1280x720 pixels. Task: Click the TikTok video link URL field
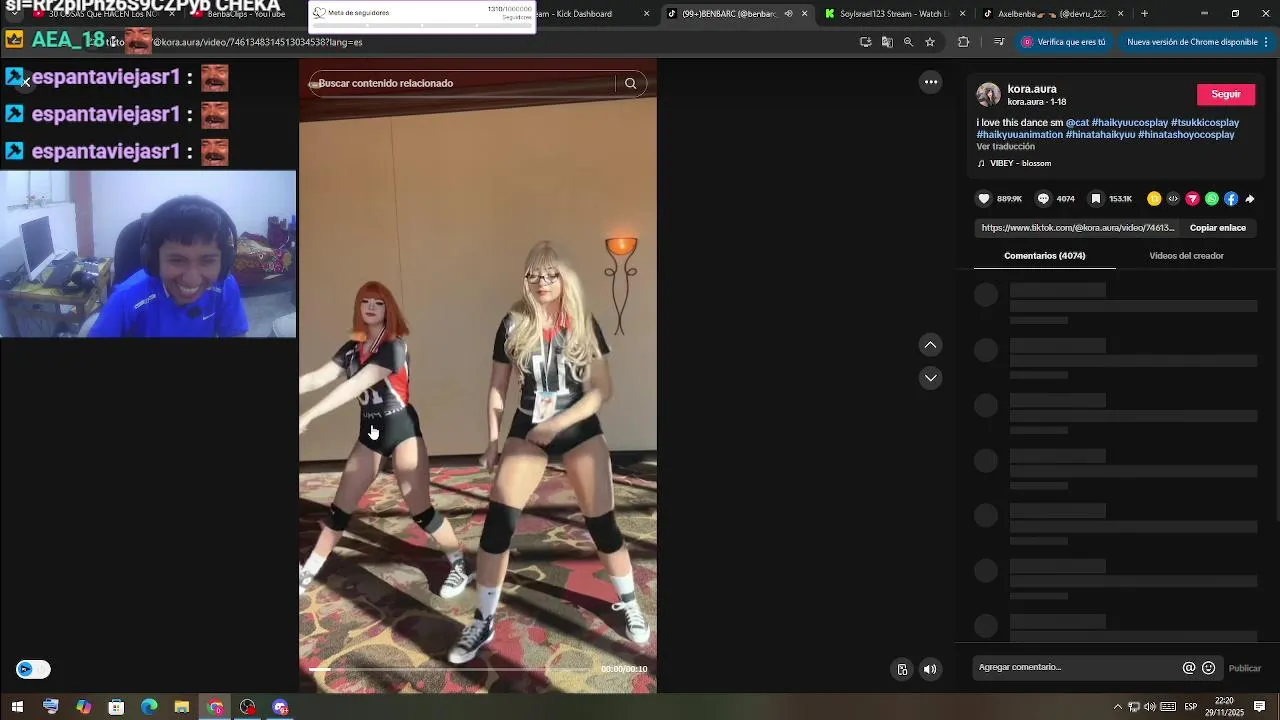click(x=1077, y=228)
